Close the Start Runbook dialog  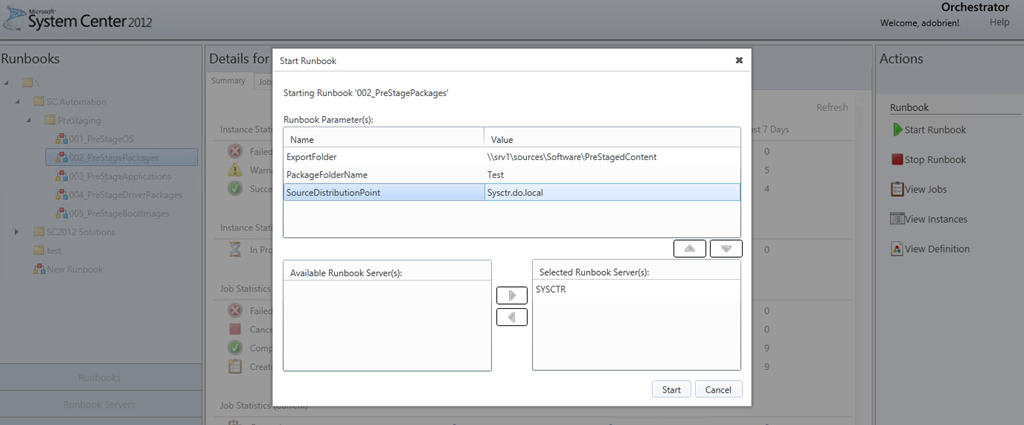pyautogui.click(x=739, y=60)
